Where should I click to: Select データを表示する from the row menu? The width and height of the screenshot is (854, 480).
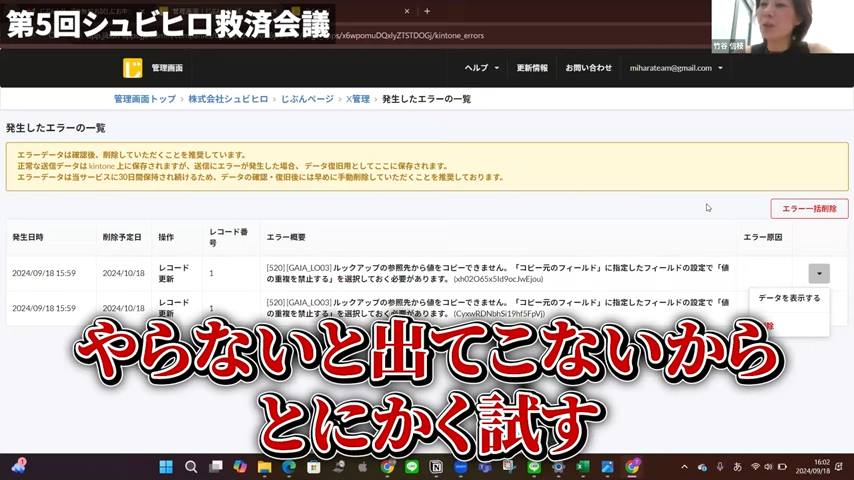[x=789, y=298]
